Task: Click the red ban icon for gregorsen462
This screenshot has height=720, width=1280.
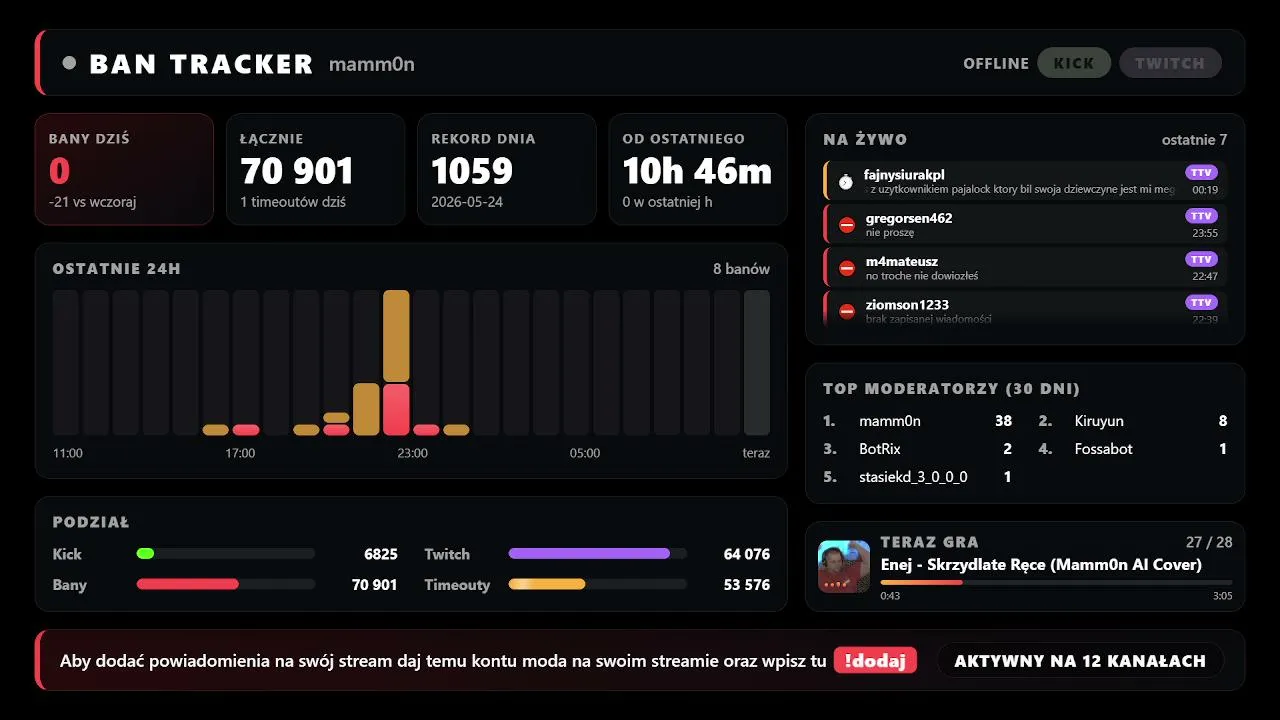Action: [847, 225]
